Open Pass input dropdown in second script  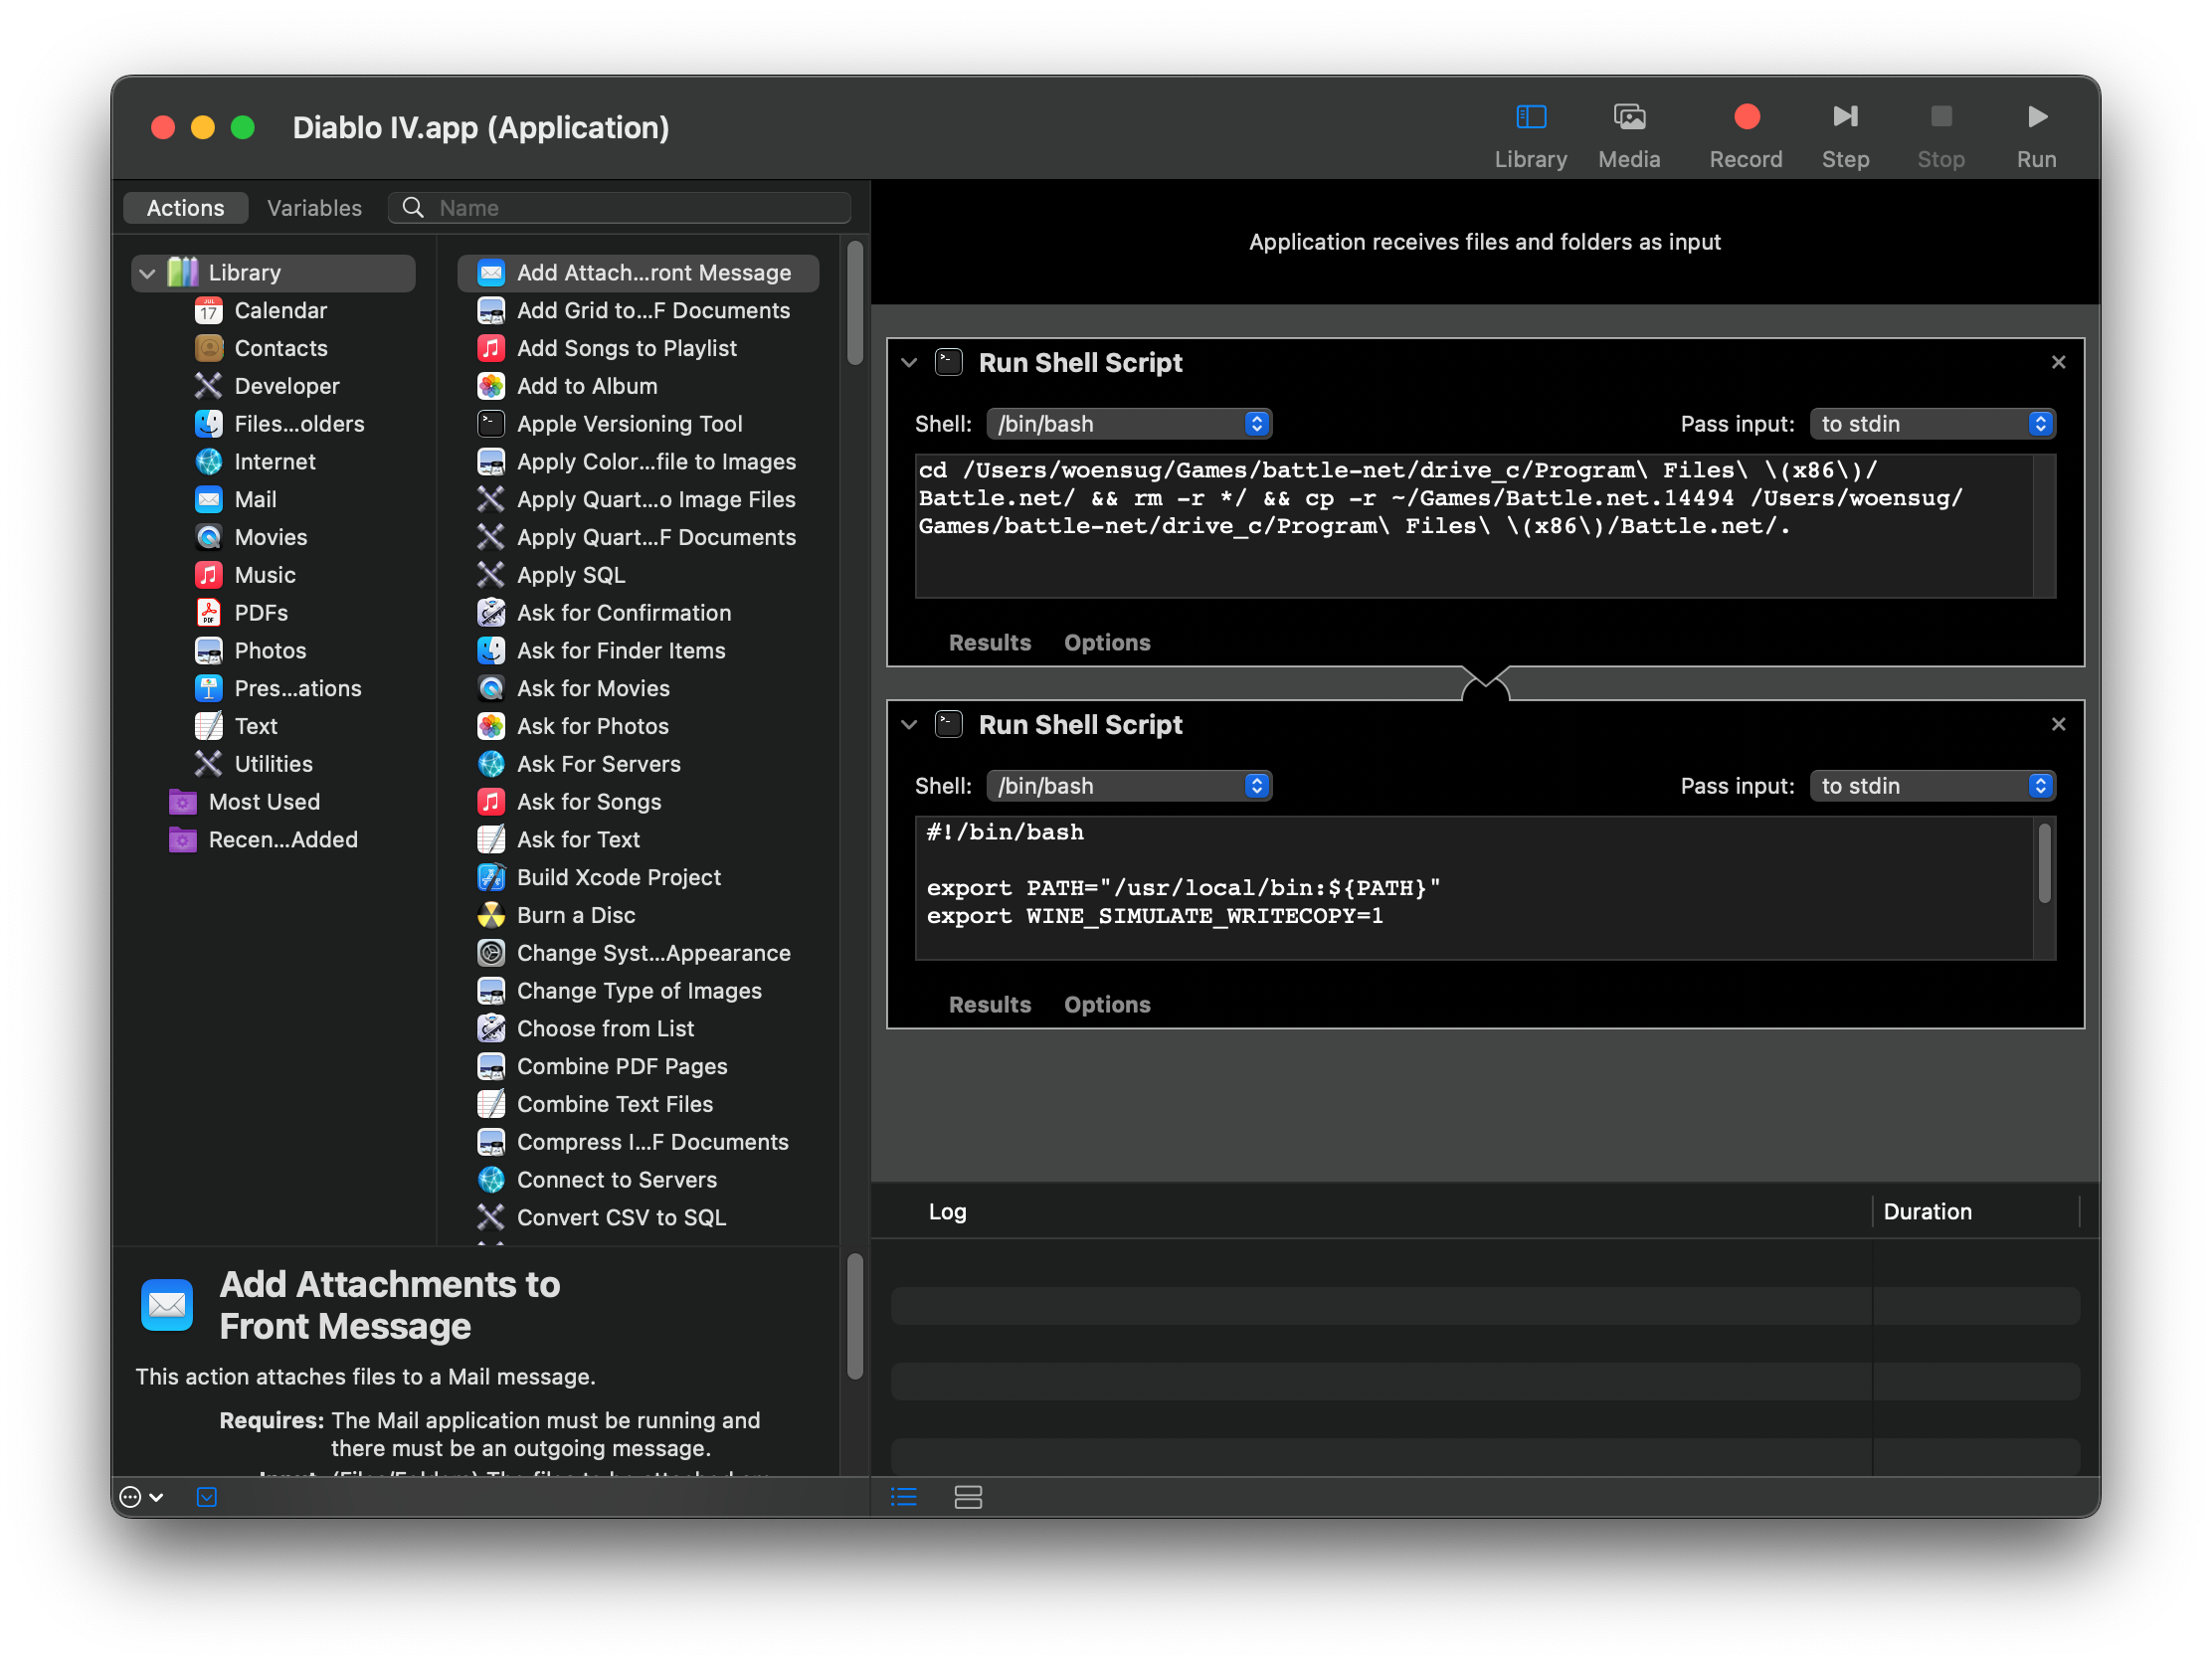point(1931,786)
